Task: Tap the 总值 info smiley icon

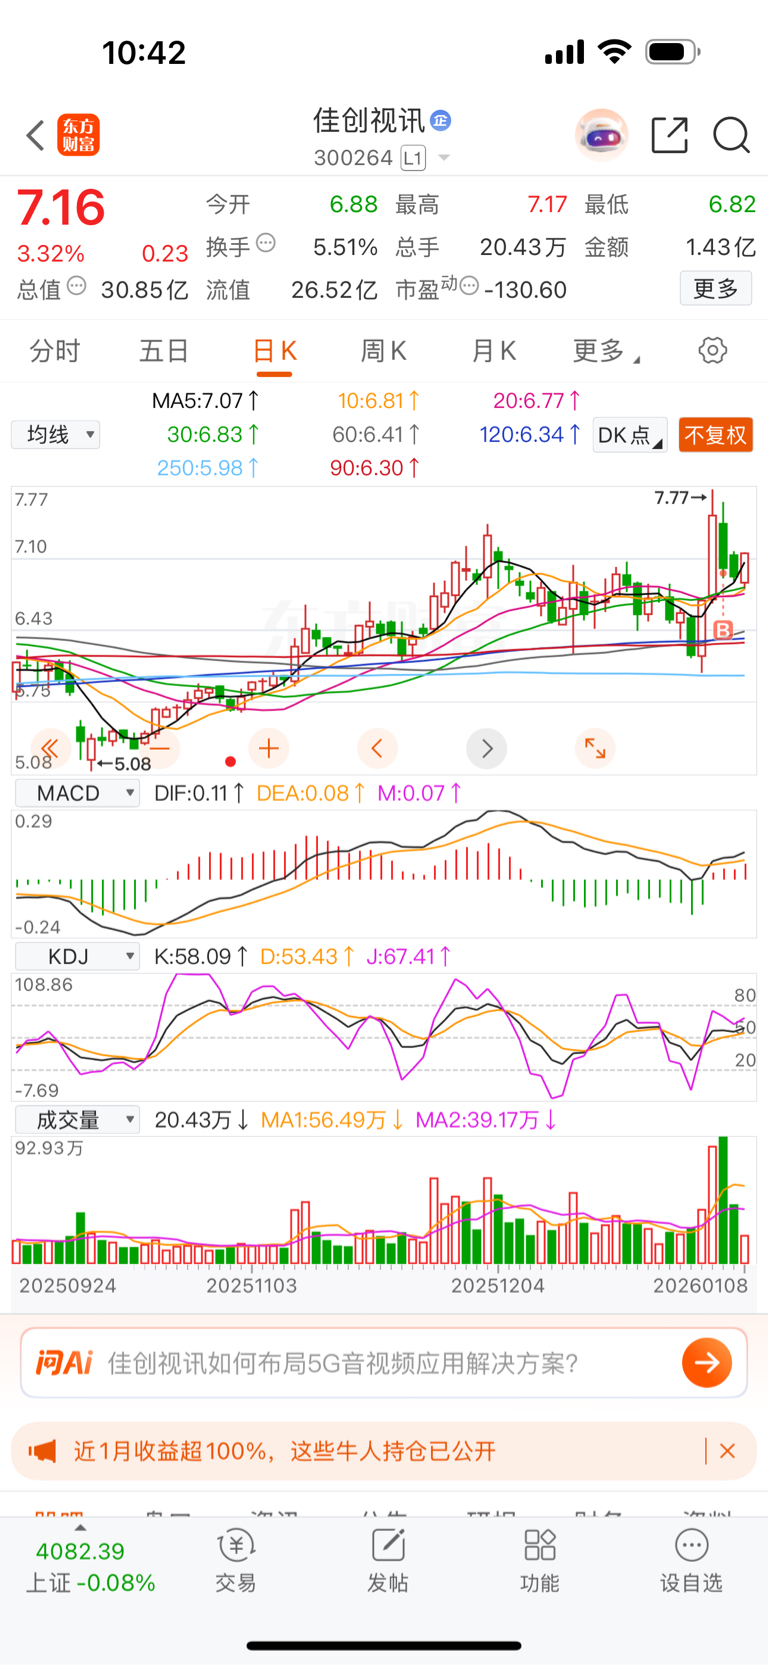Action: [77, 286]
